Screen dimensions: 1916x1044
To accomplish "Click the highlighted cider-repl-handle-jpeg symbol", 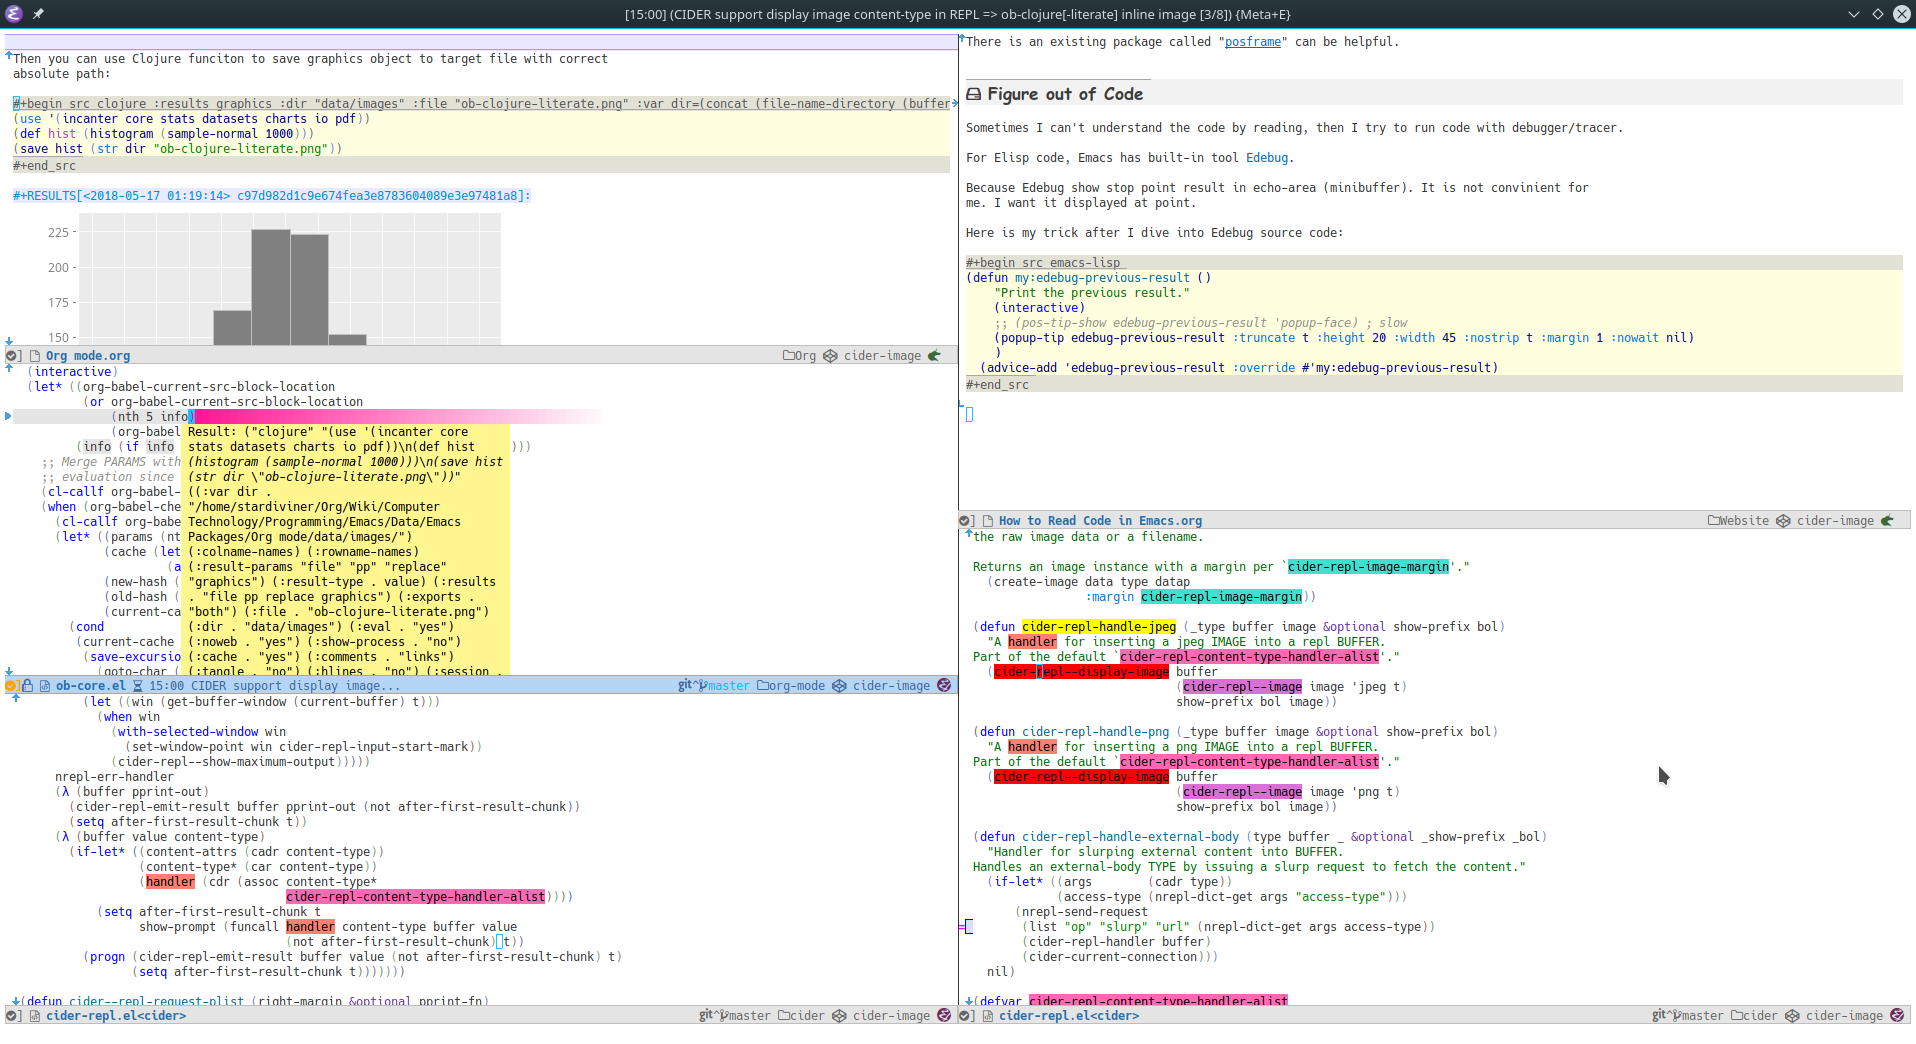I will click(1099, 627).
